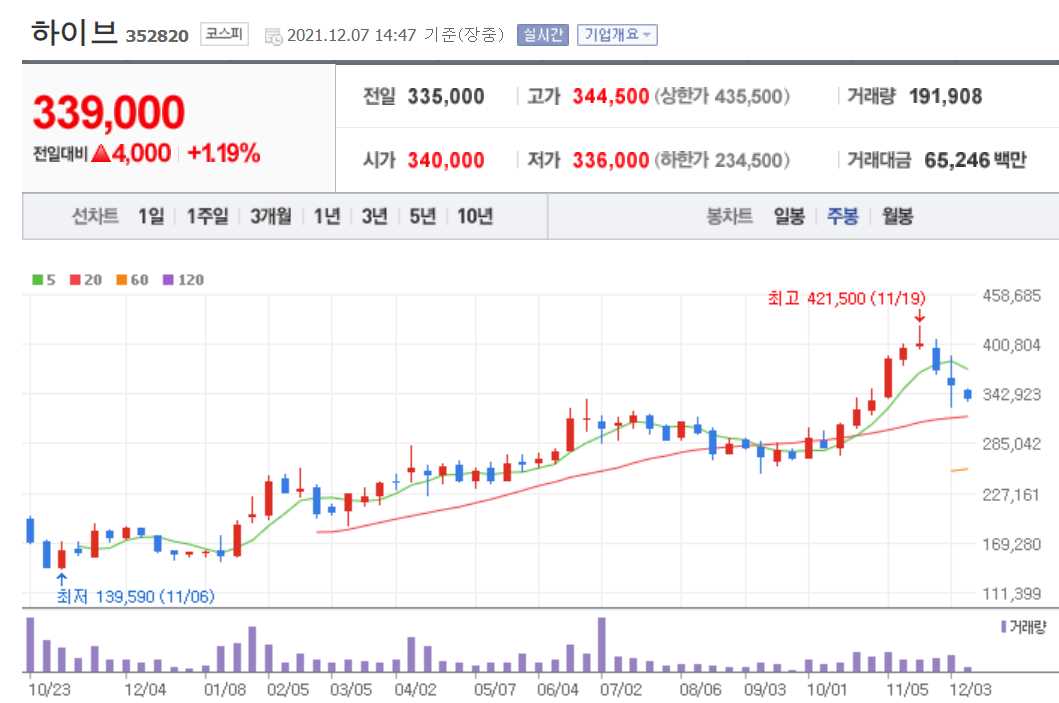The width and height of the screenshot is (1059, 703).
Task: Switch to 월봉 monthly candle chart
Action: click(898, 216)
